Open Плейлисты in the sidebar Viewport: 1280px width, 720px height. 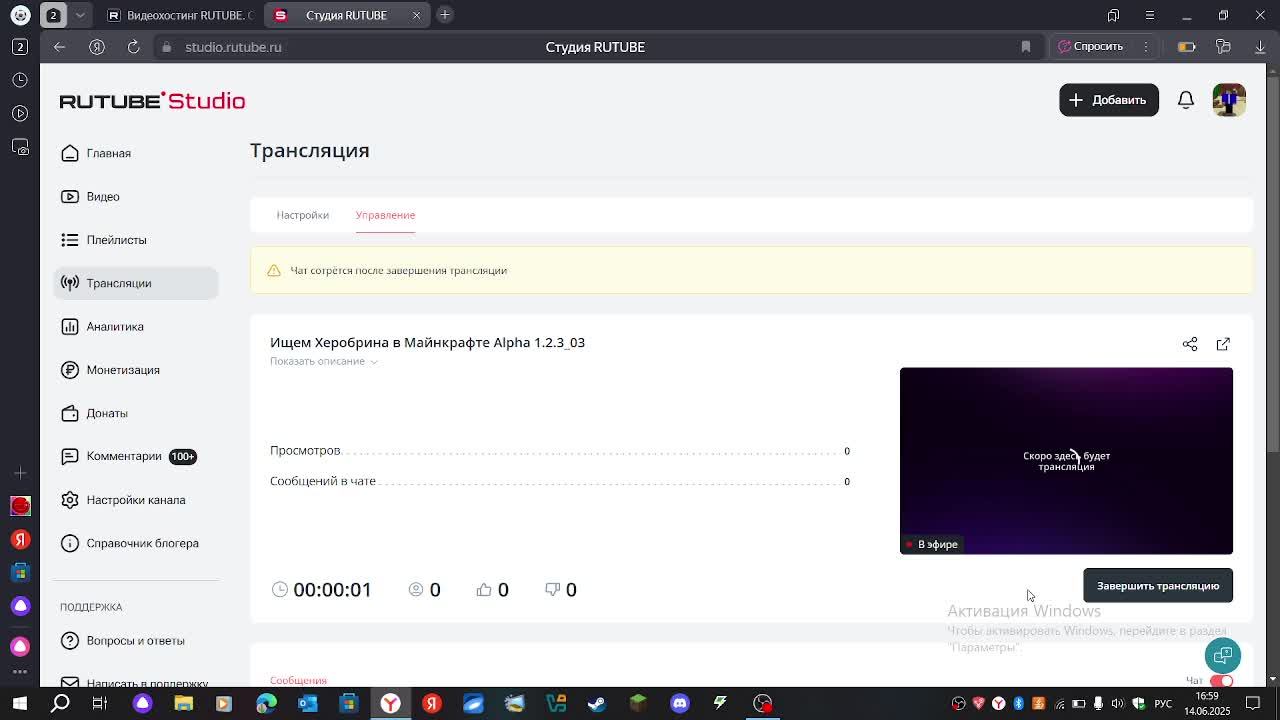point(136,240)
